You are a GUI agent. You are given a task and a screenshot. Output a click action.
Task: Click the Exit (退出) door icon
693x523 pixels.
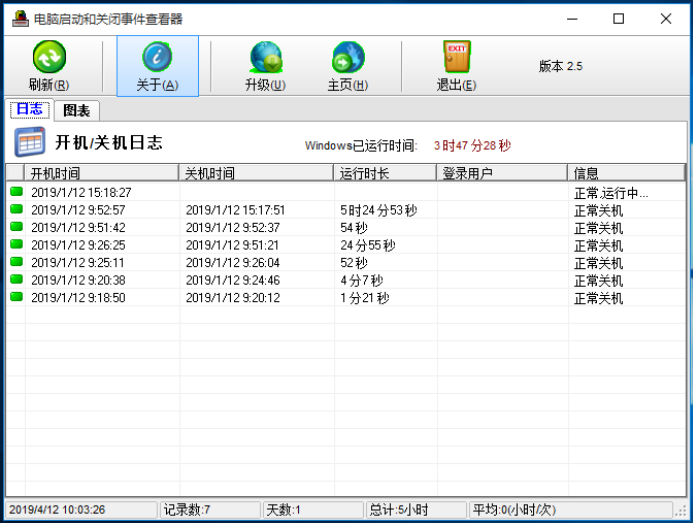pos(456,58)
